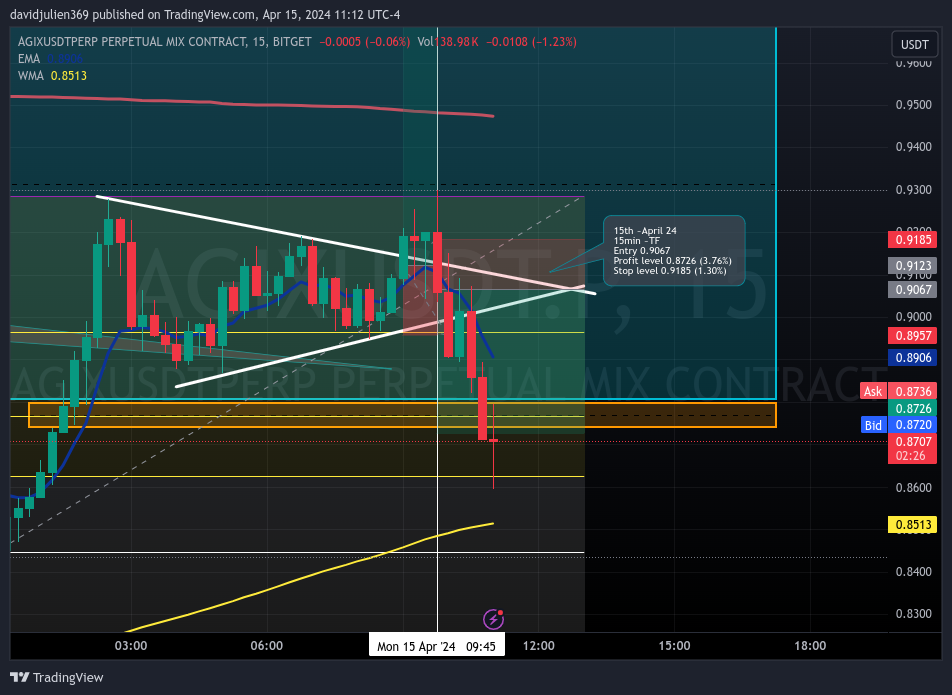The width and height of the screenshot is (952, 695).
Task: Click the 03:00 time axis label
Action: coord(131,646)
